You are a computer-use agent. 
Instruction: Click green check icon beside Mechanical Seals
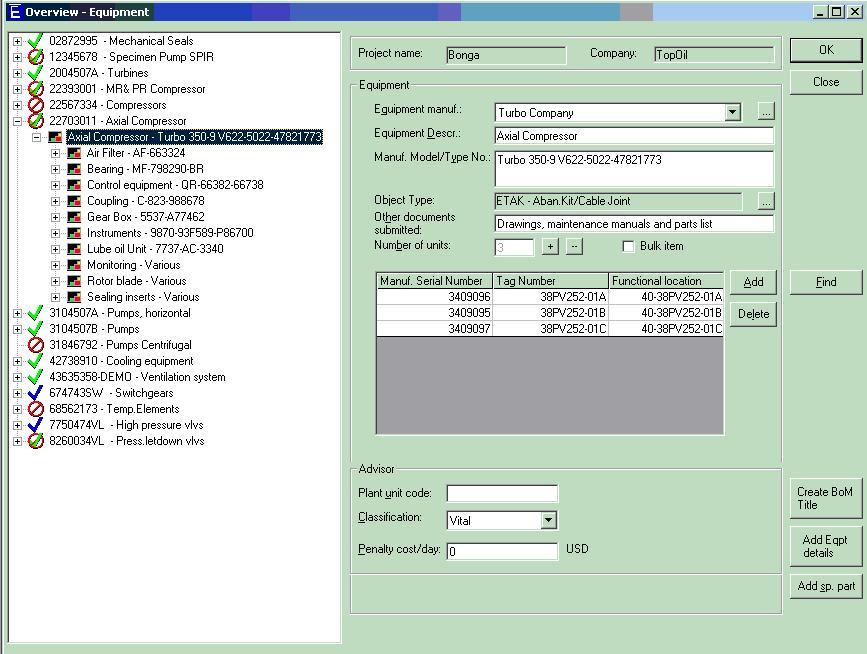click(35, 40)
